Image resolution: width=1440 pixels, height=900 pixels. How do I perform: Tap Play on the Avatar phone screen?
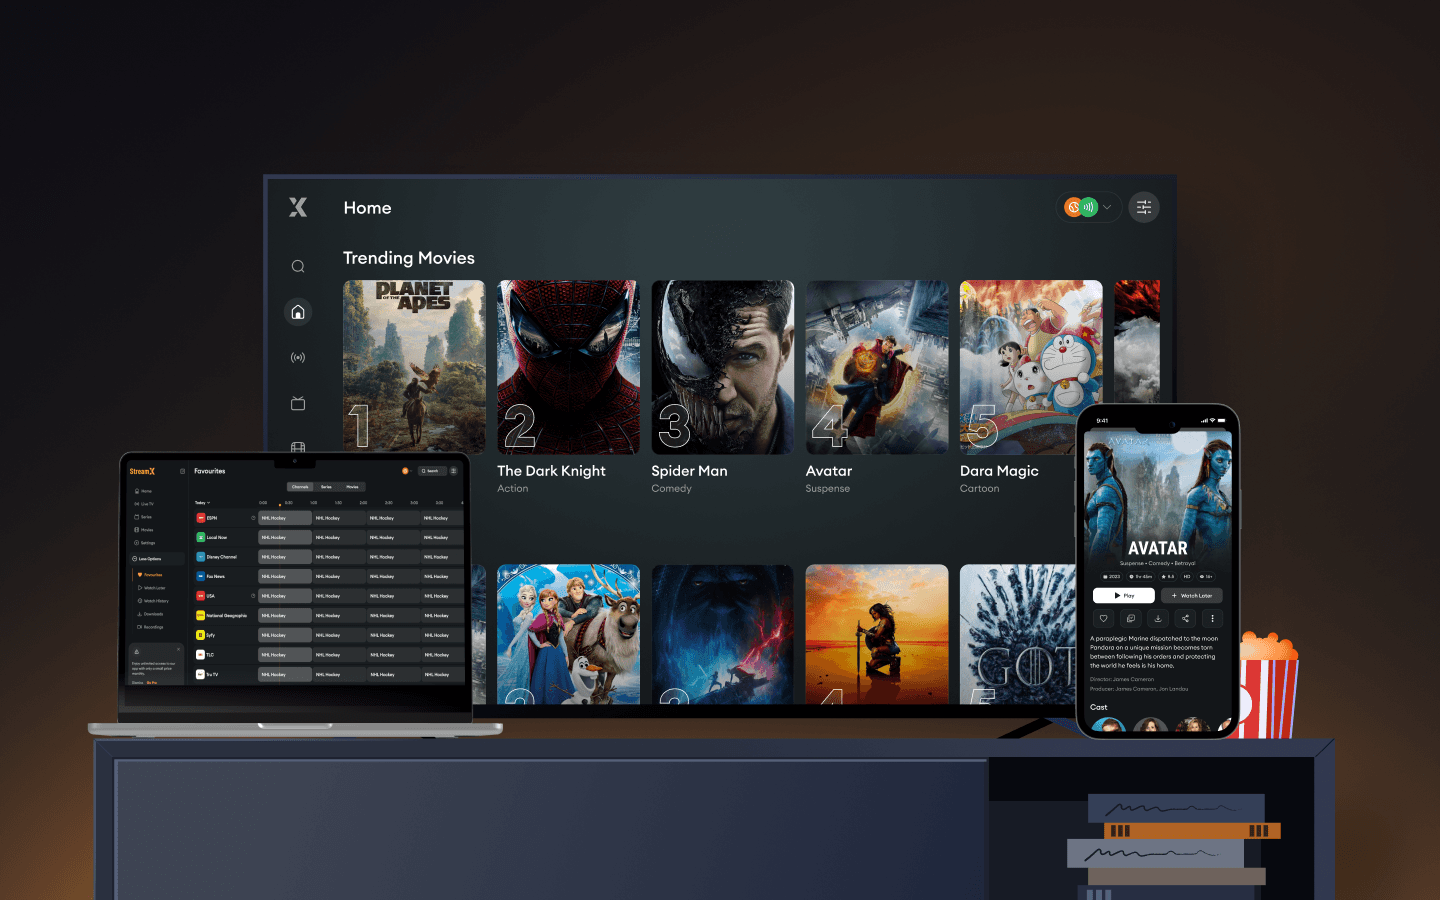coord(1124,595)
